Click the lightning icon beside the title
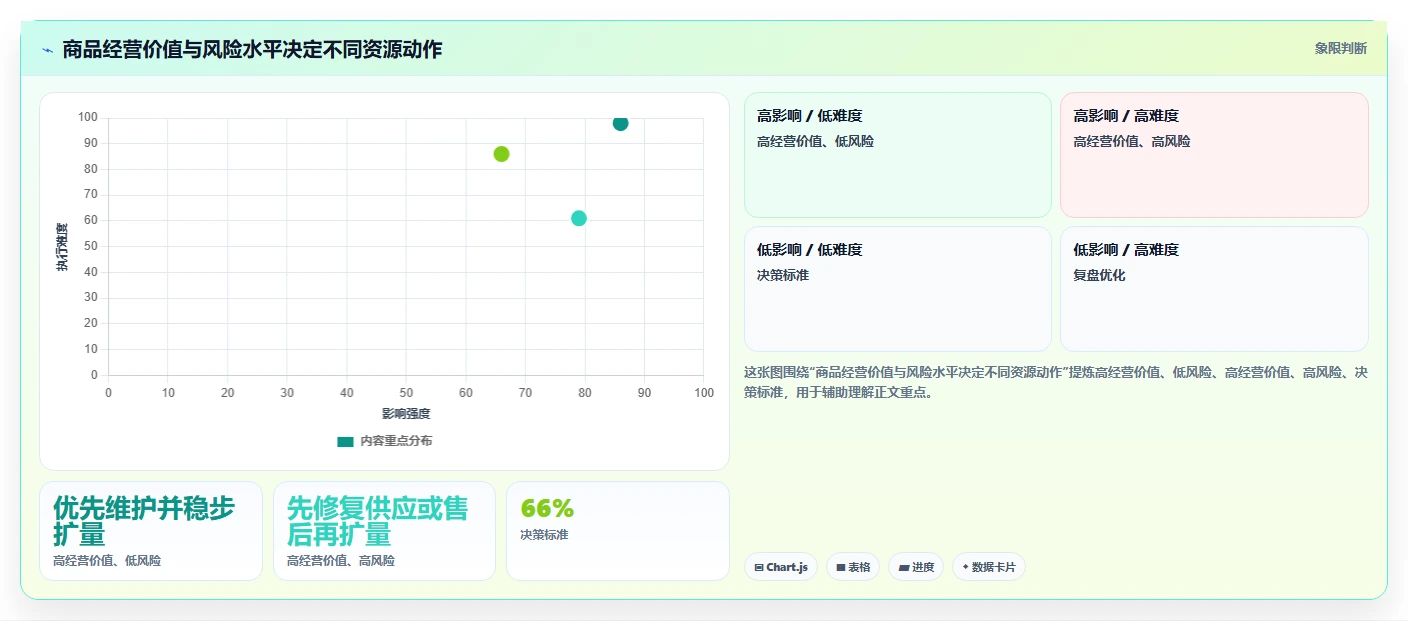This screenshot has height=621, width=1408. (48, 50)
